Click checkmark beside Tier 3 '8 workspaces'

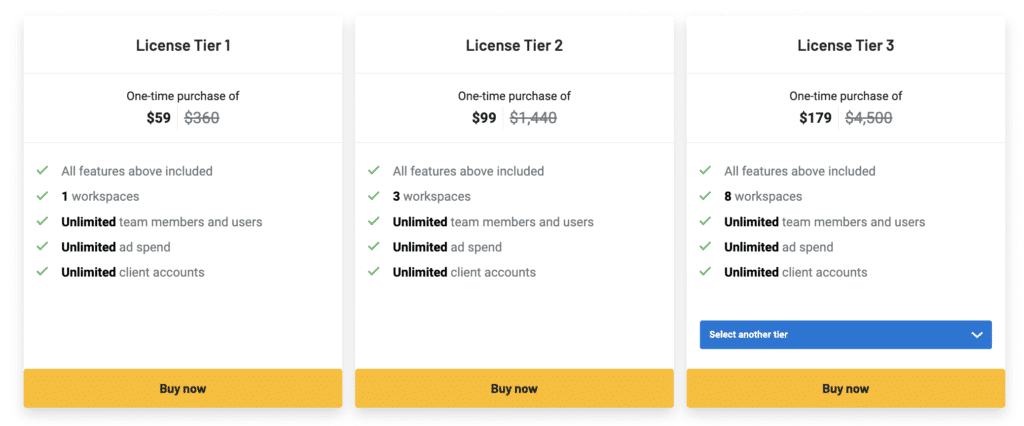click(x=706, y=196)
